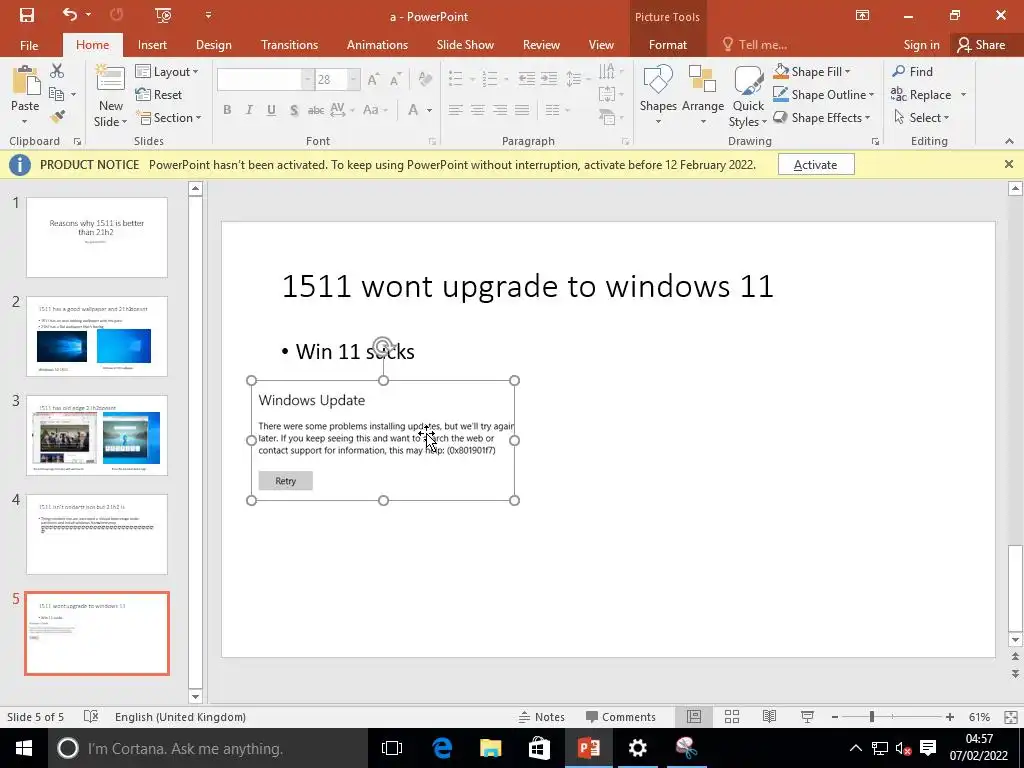Click the Tell me search field
The width and height of the screenshot is (1024, 768).
tap(755, 44)
